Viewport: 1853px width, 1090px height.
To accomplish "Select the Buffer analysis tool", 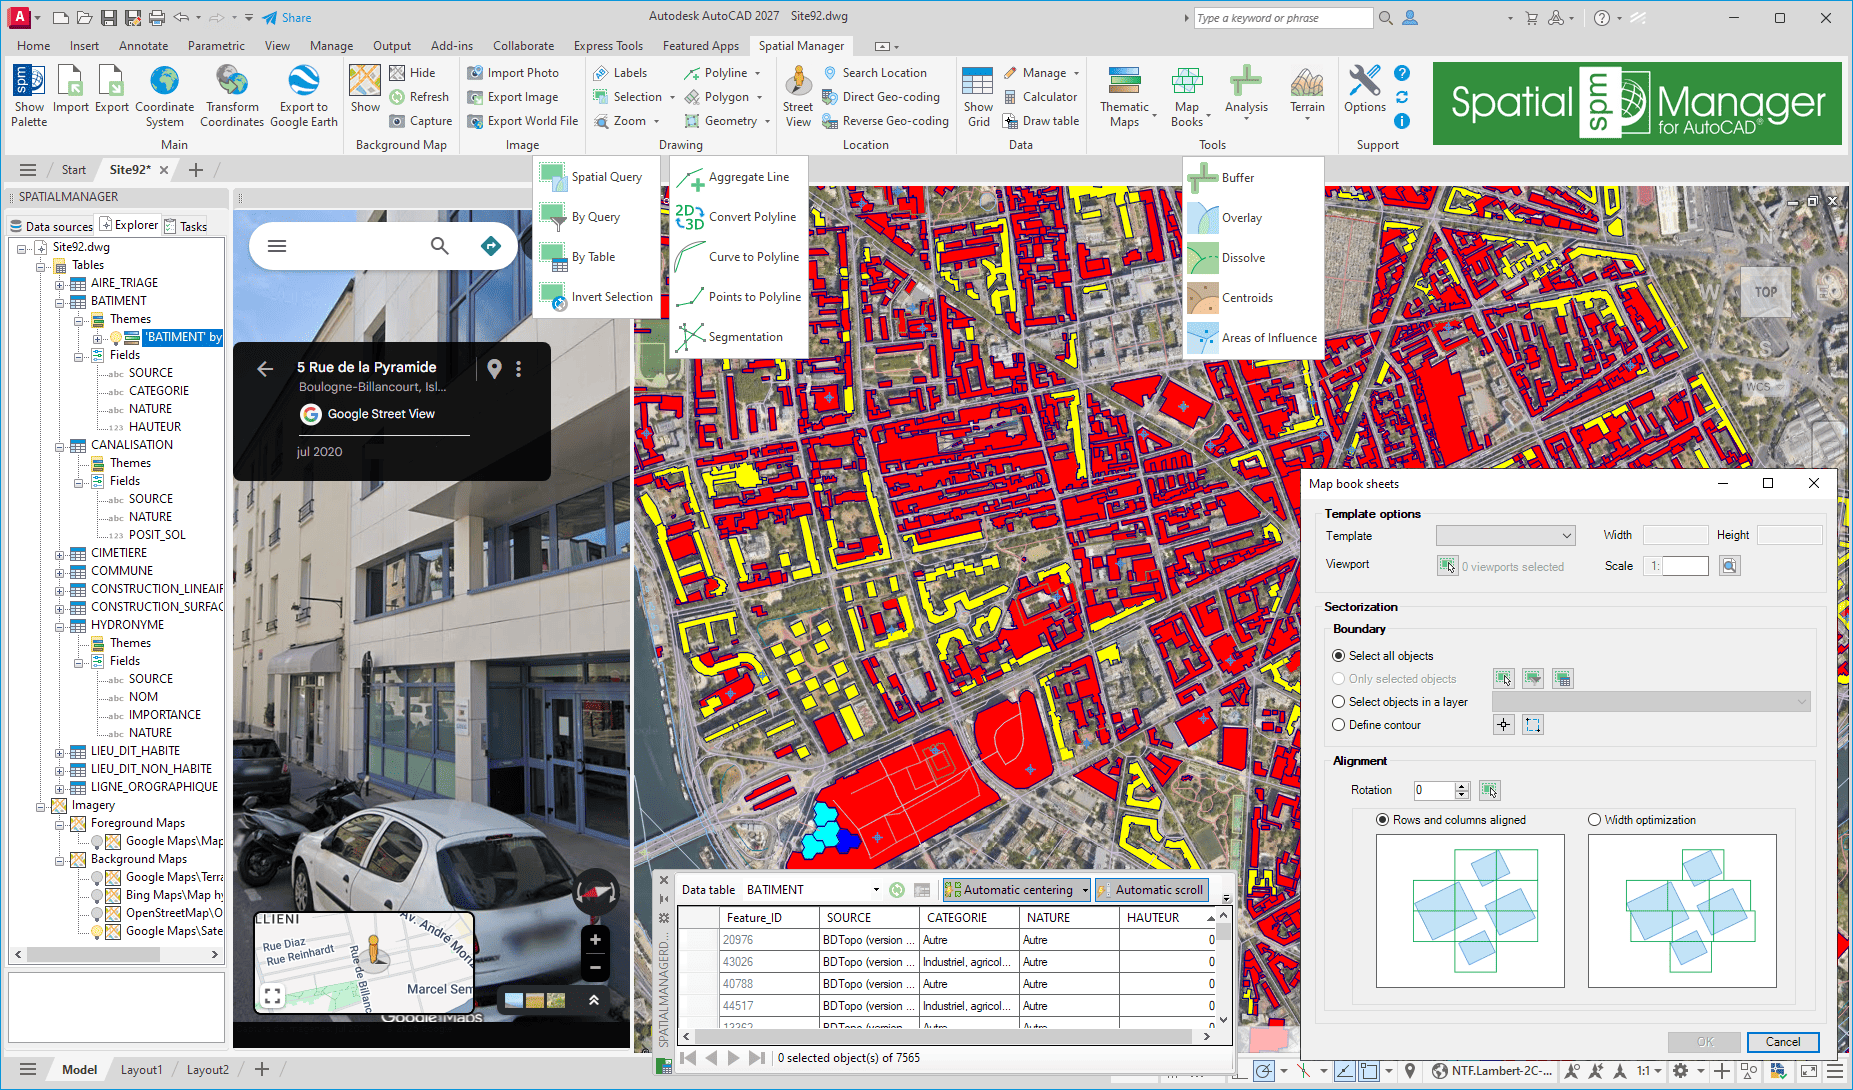I will point(1237,178).
